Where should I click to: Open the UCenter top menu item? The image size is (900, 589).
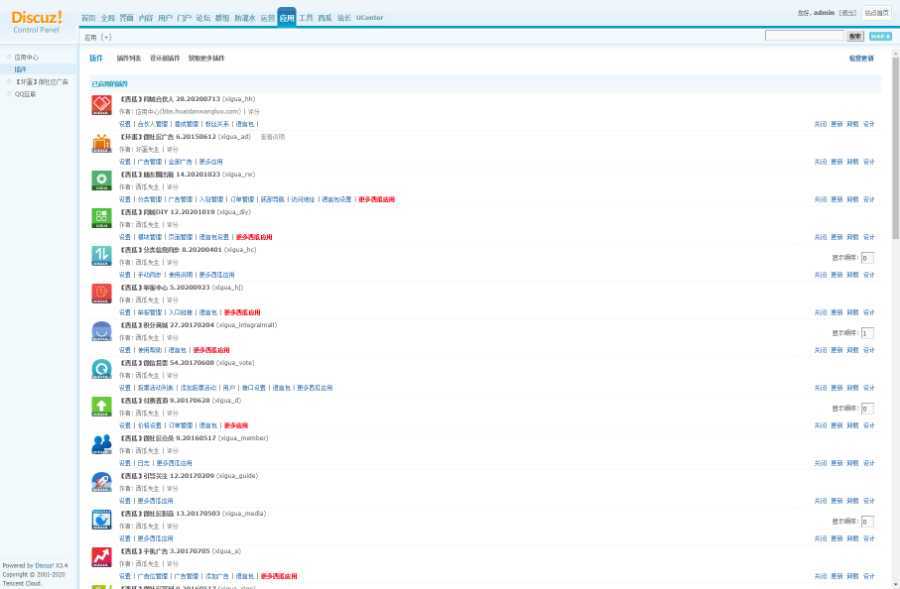coord(369,18)
